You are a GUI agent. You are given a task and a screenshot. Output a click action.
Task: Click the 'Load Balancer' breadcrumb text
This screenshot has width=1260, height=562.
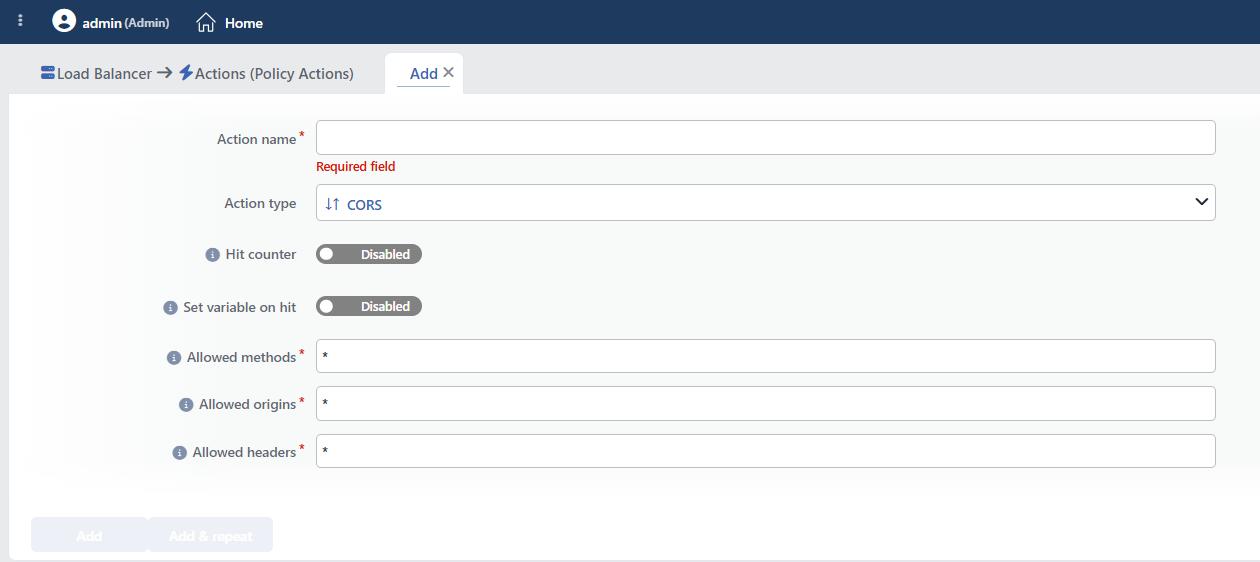coord(105,73)
